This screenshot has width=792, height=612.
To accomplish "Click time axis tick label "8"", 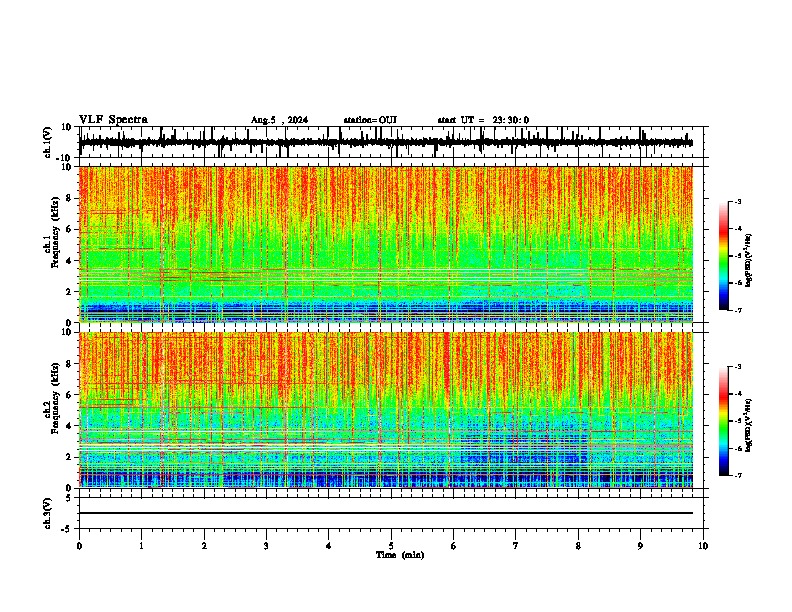I will click(578, 546).
